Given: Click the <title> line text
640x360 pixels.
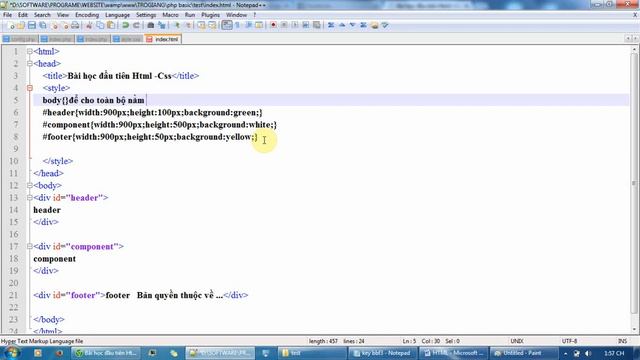Looking at the screenshot, I should click(121, 76).
